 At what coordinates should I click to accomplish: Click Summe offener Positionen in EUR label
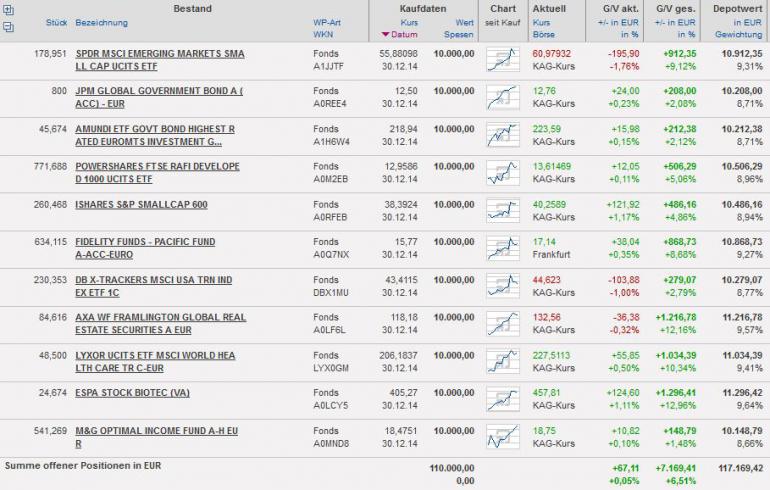[83, 465]
